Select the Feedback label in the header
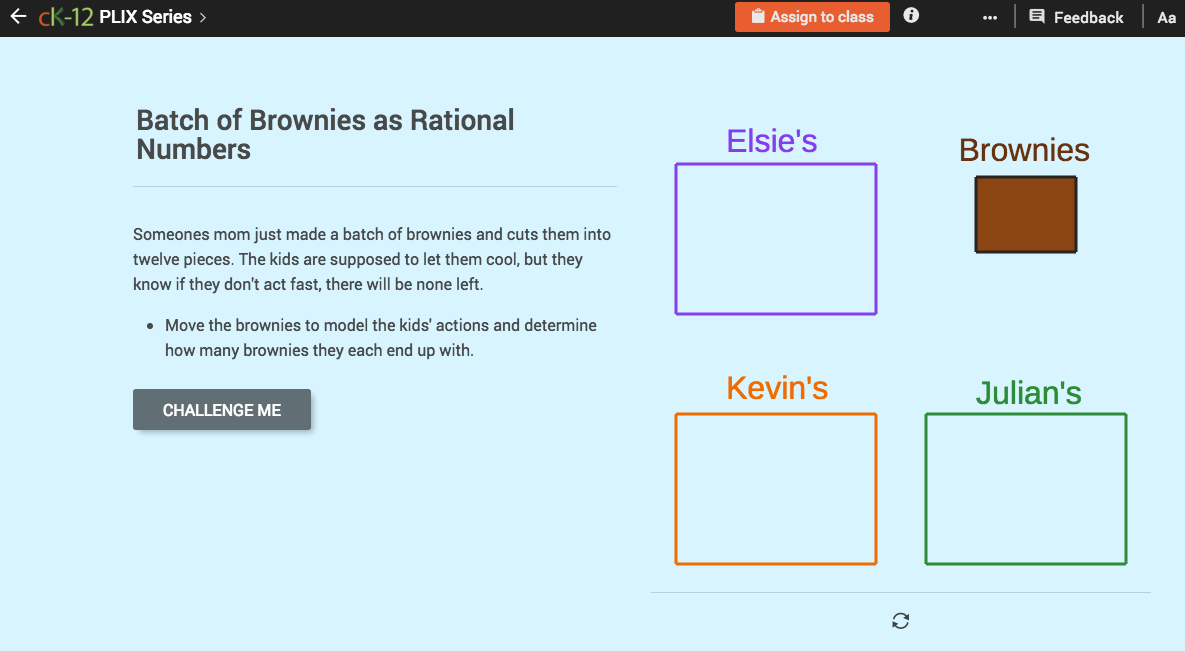The image size is (1185, 651). click(x=1088, y=16)
